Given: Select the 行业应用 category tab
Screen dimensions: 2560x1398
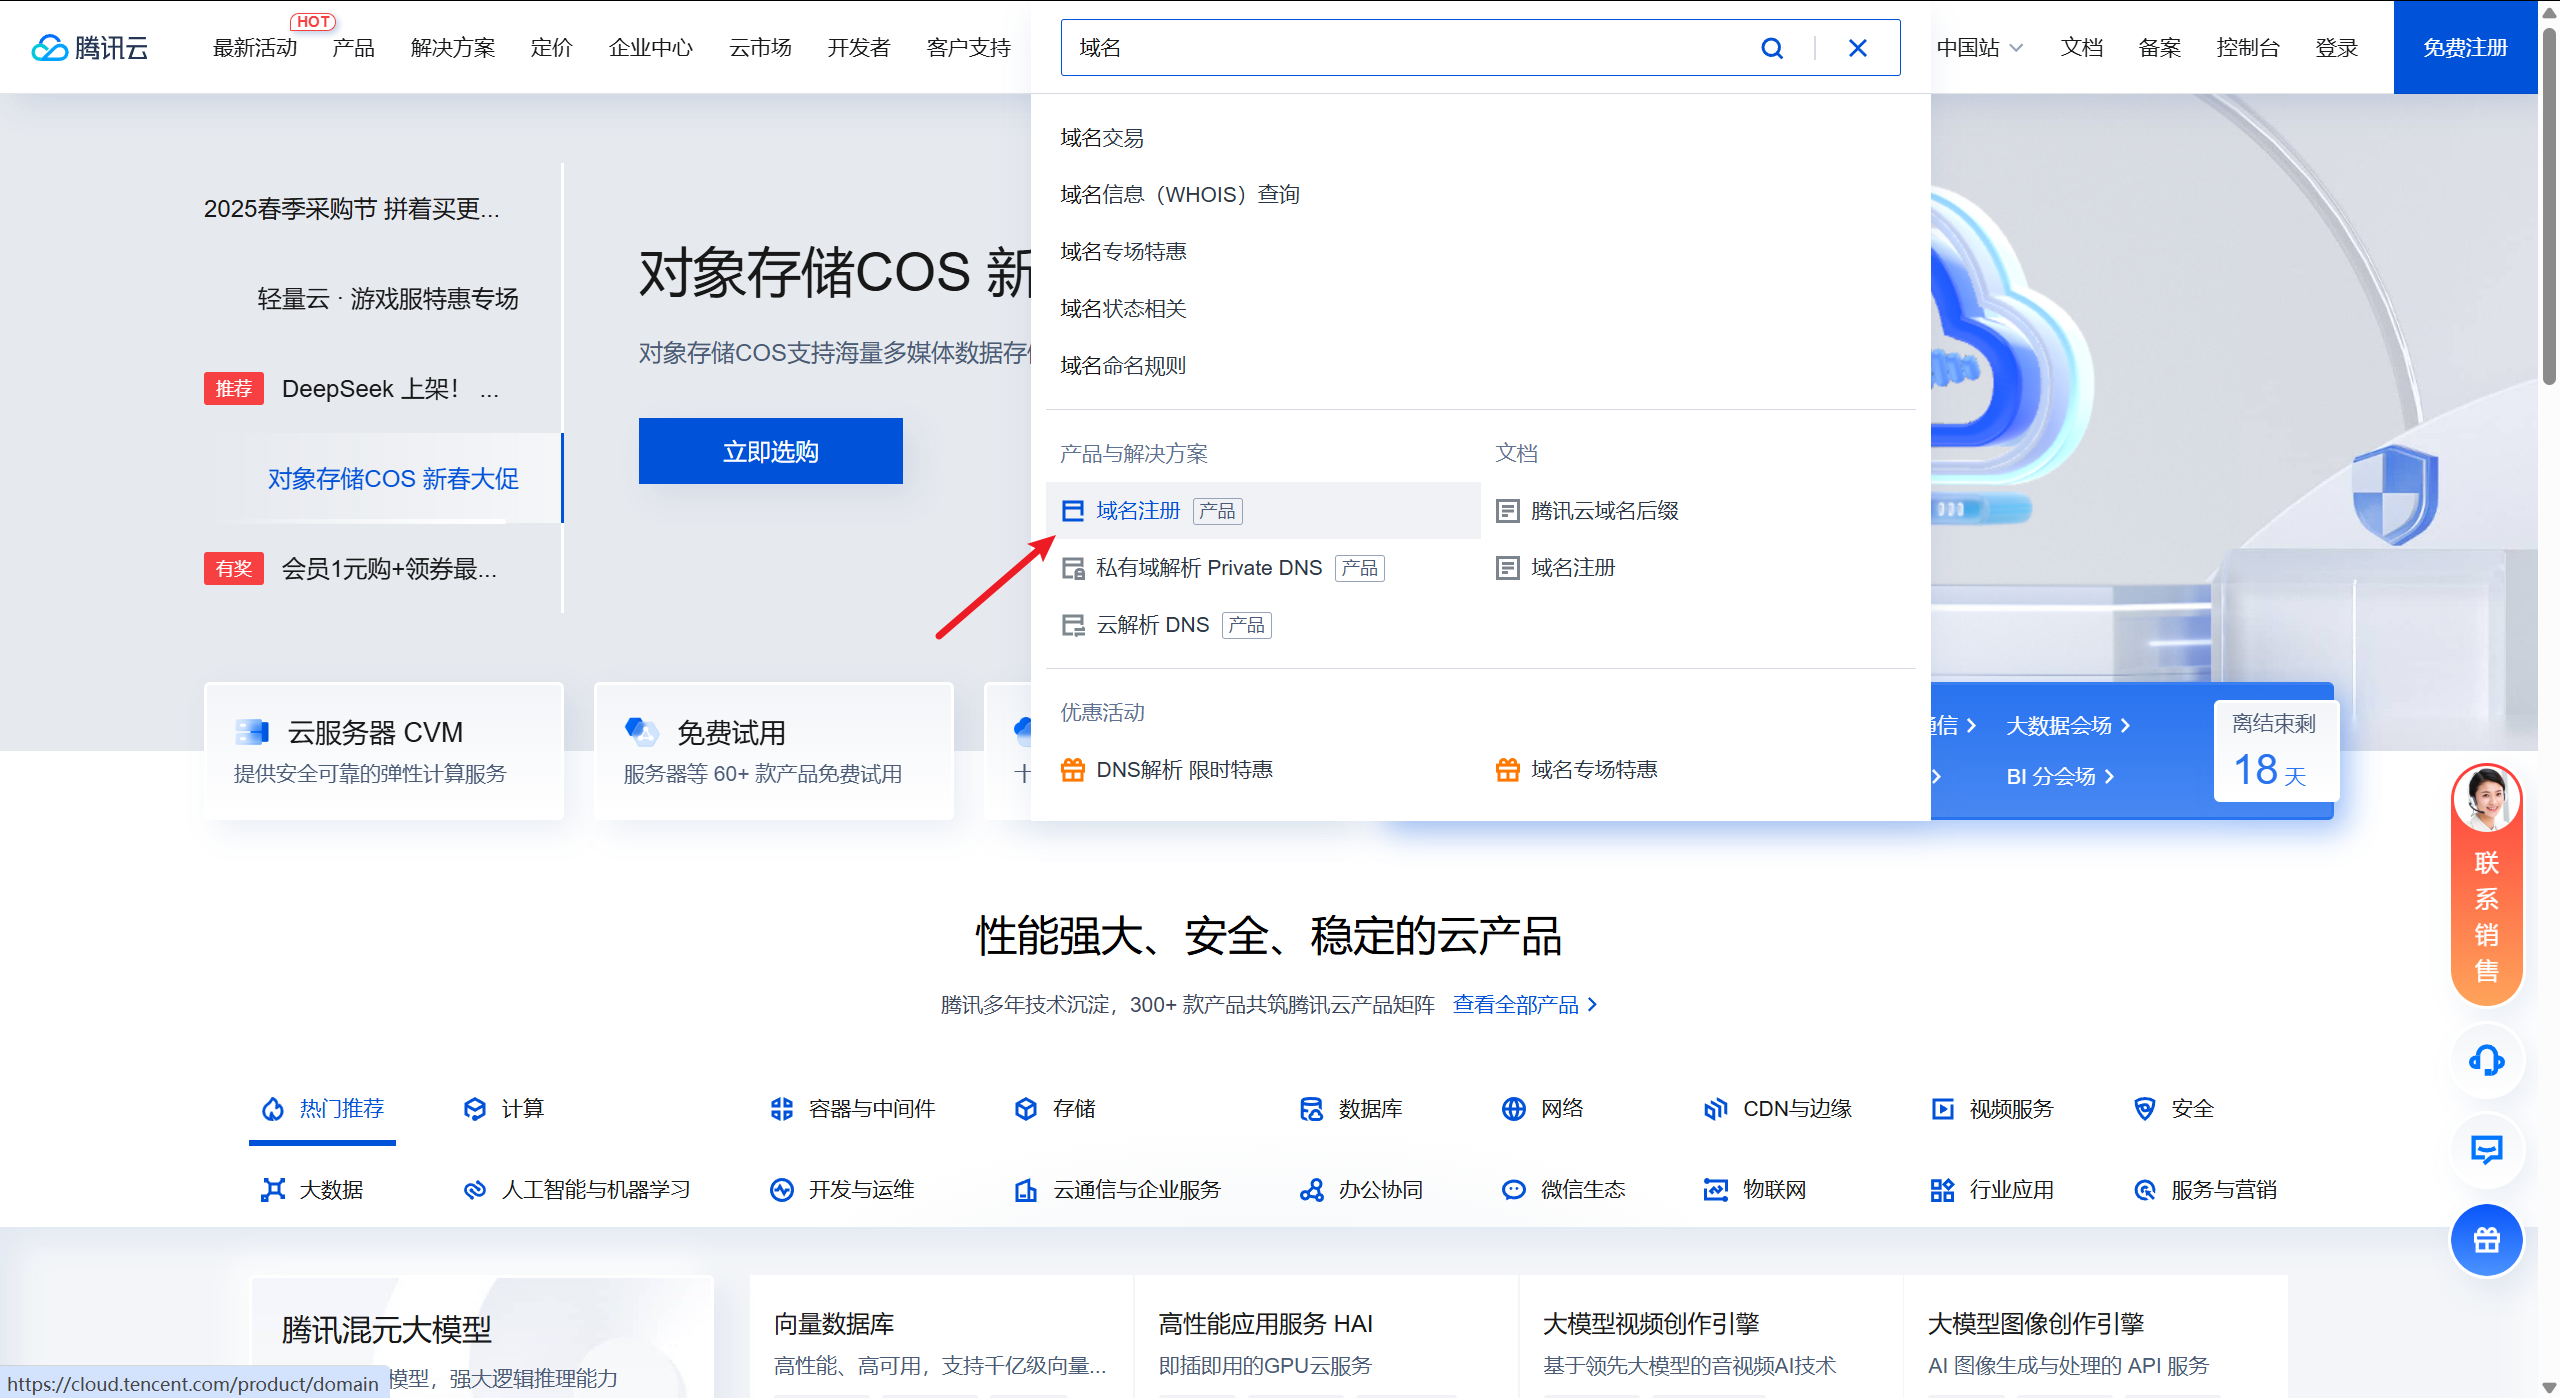Looking at the screenshot, I should [1992, 1189].
